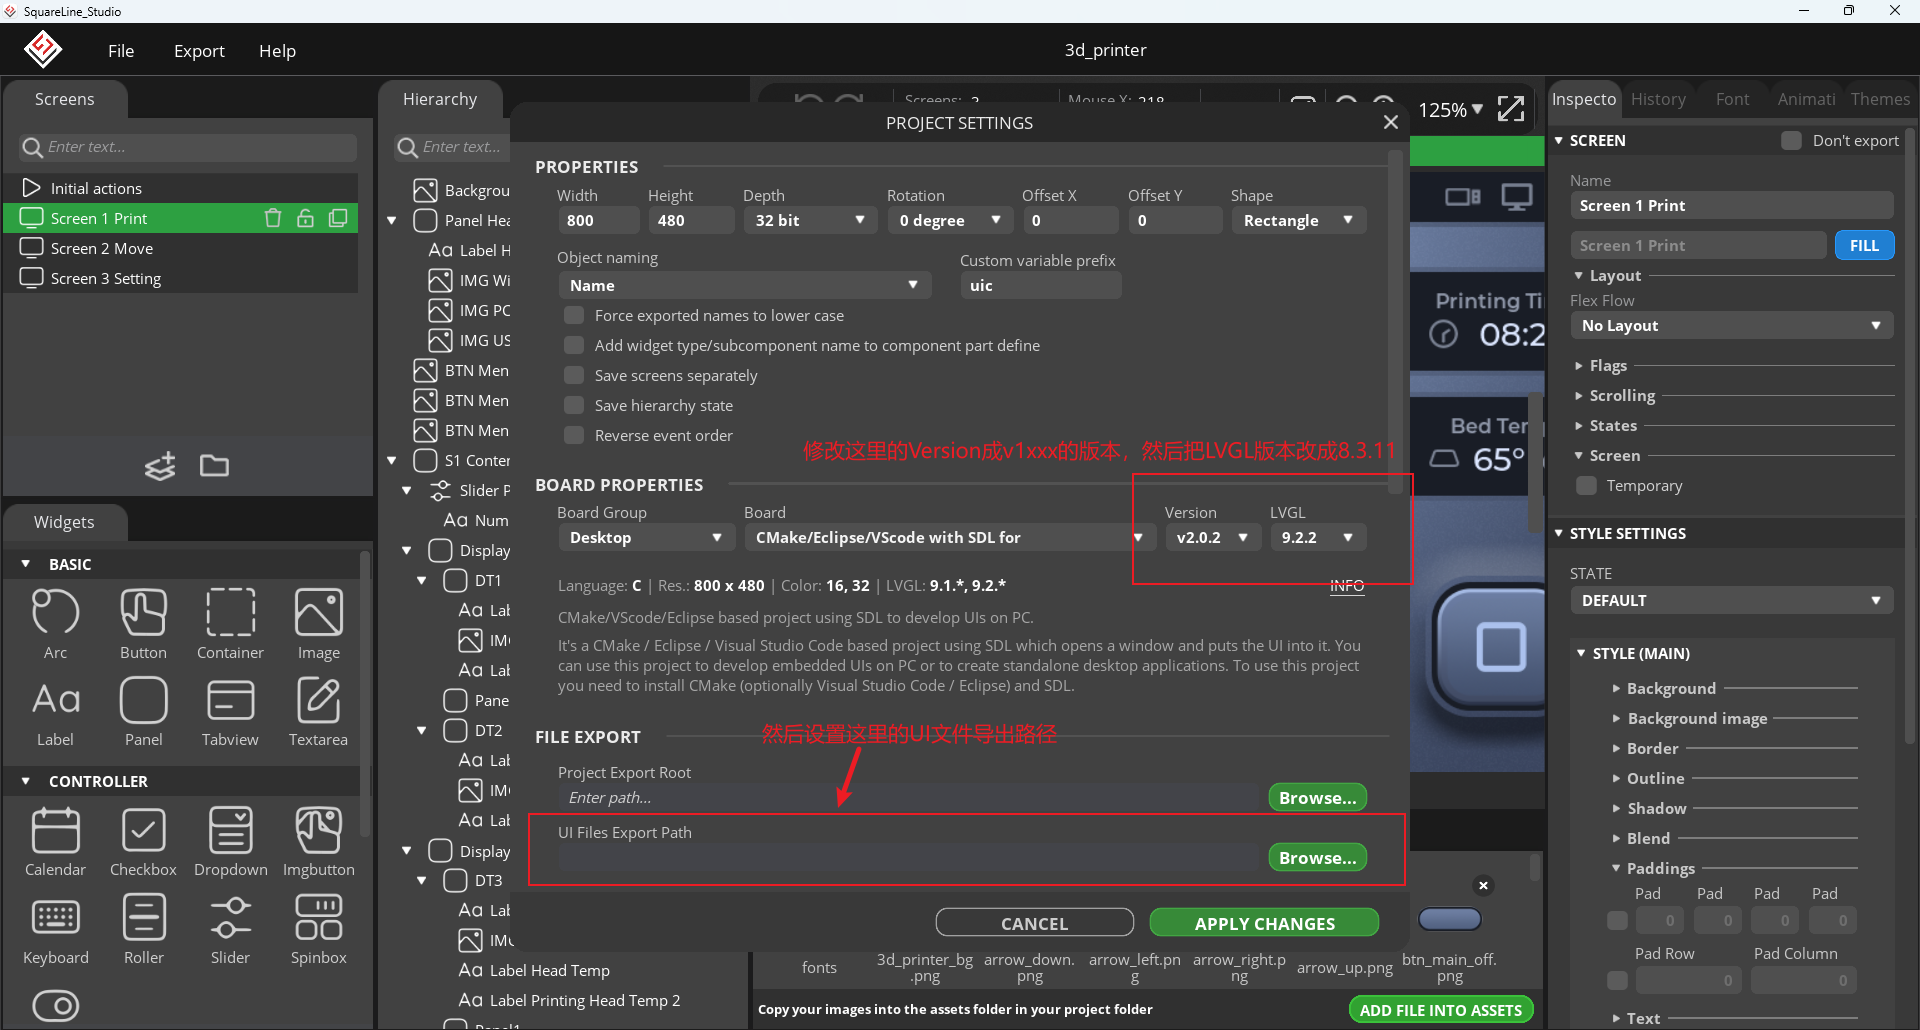
Task: Click ADD FILE INTO ASSETS button
Action: [x=1440, y=1010]
